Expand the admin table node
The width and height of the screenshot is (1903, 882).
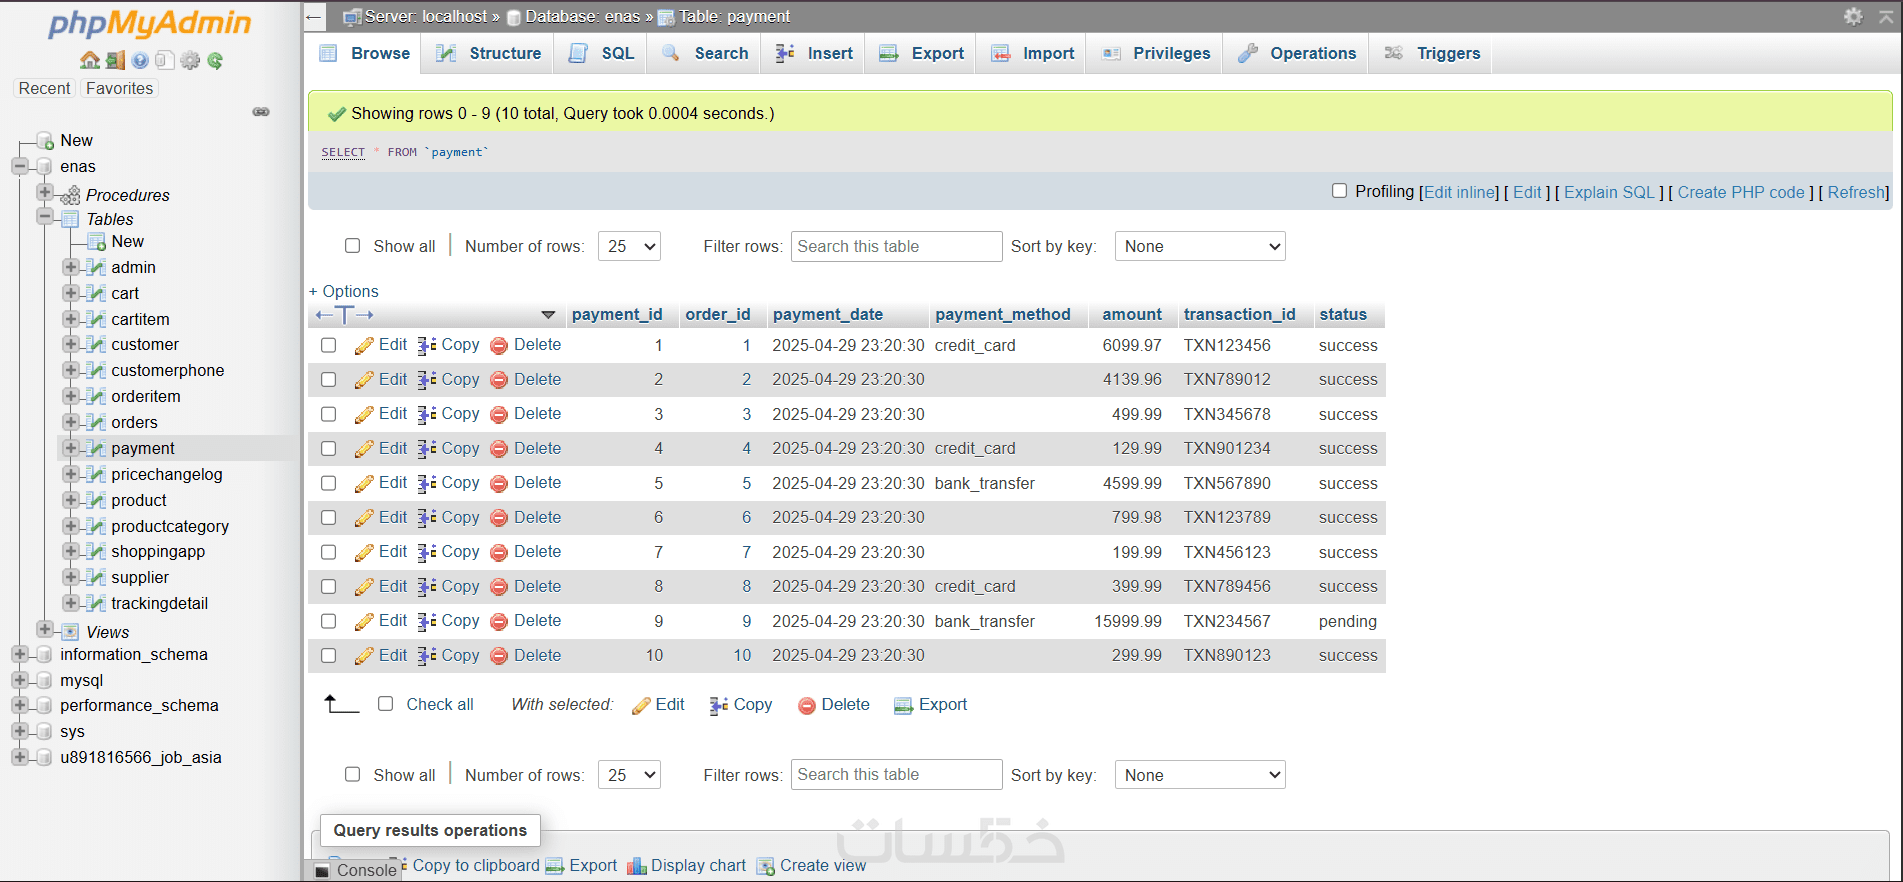(x=71, y=267)
